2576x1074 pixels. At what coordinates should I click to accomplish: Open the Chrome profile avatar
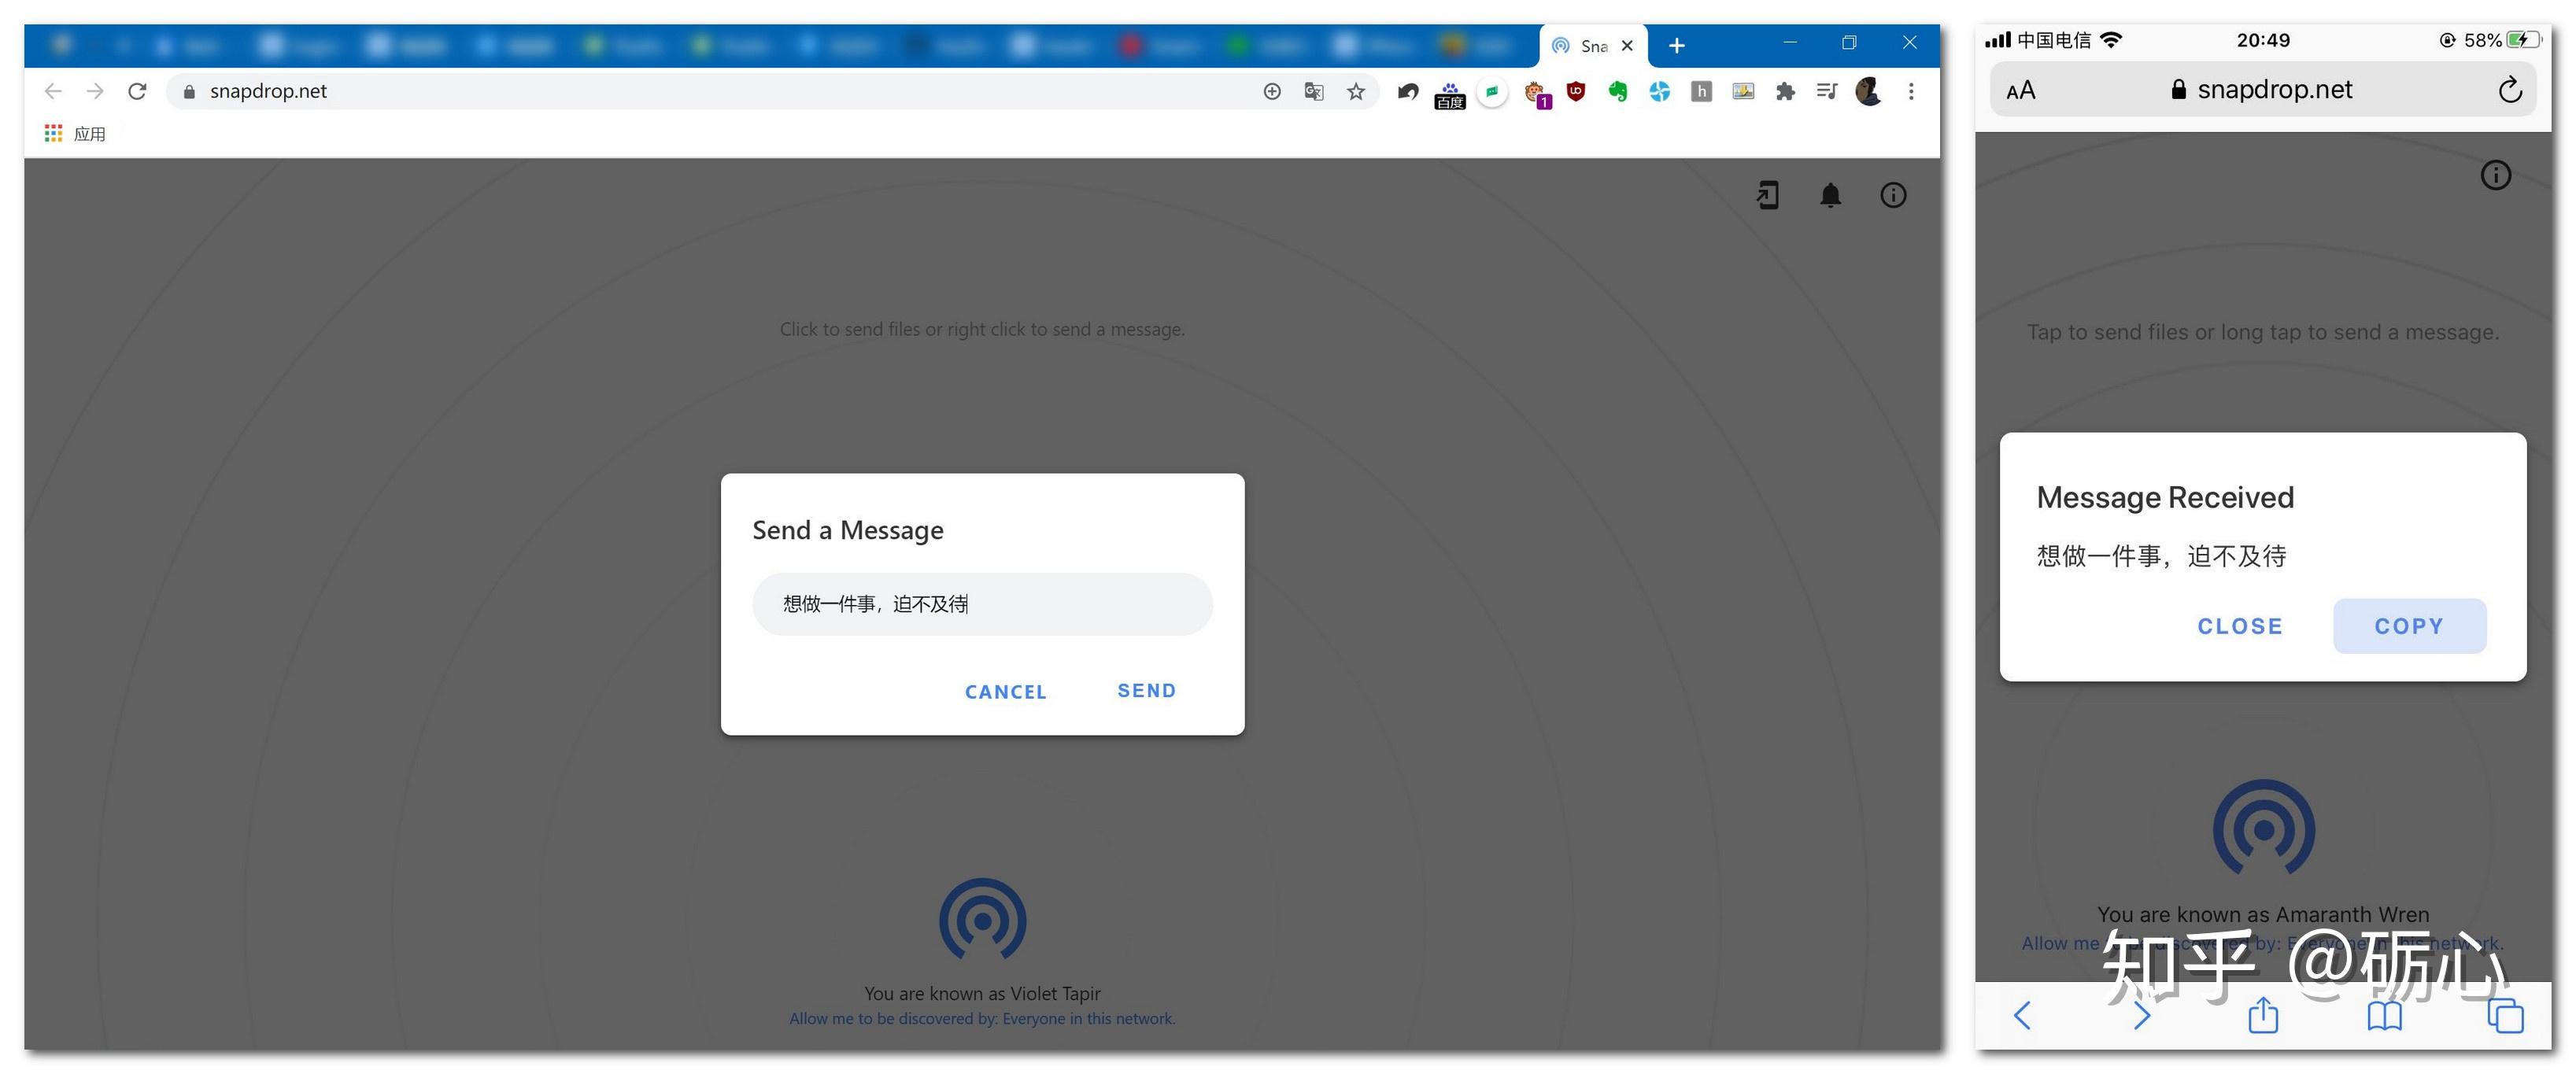point(1869,92)
